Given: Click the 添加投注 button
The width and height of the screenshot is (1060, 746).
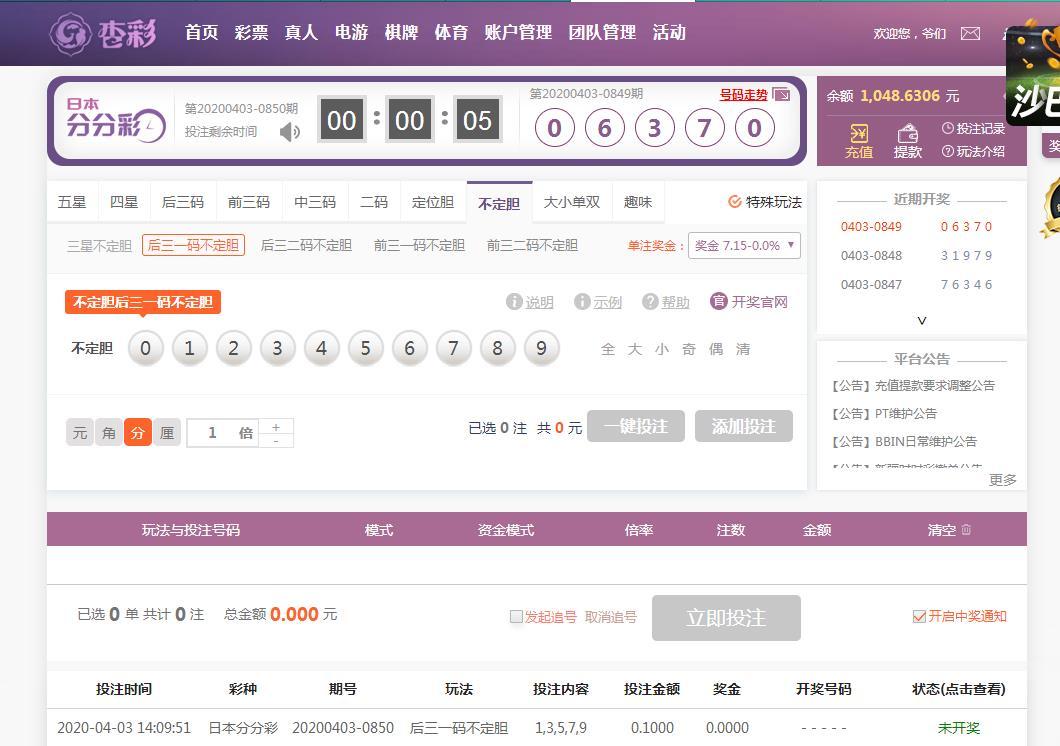Looking at the screenshot, I should (743, 427).
